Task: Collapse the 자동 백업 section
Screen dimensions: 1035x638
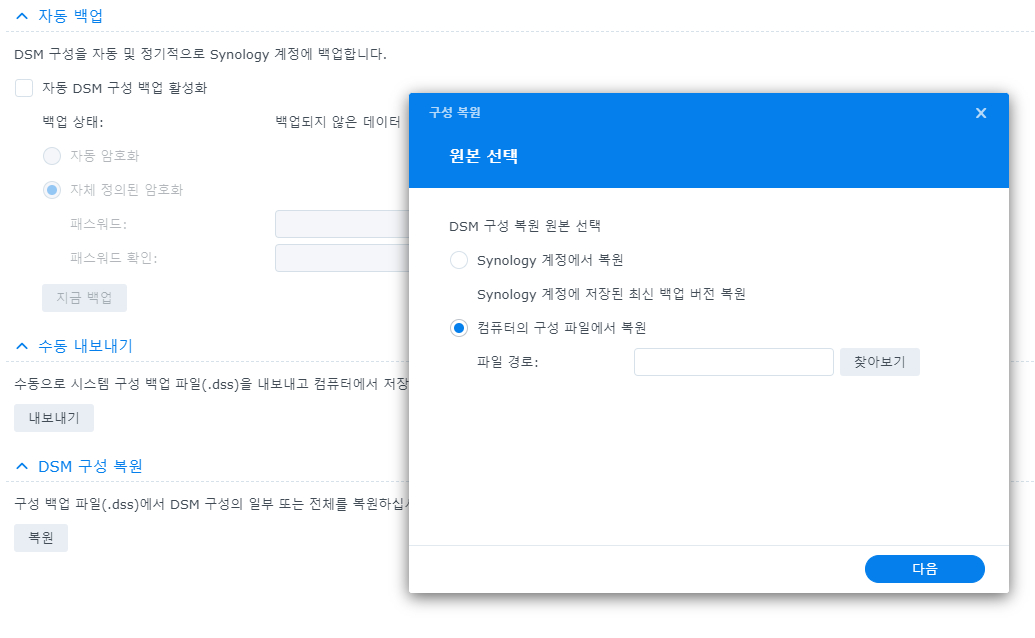Action: 22,16
